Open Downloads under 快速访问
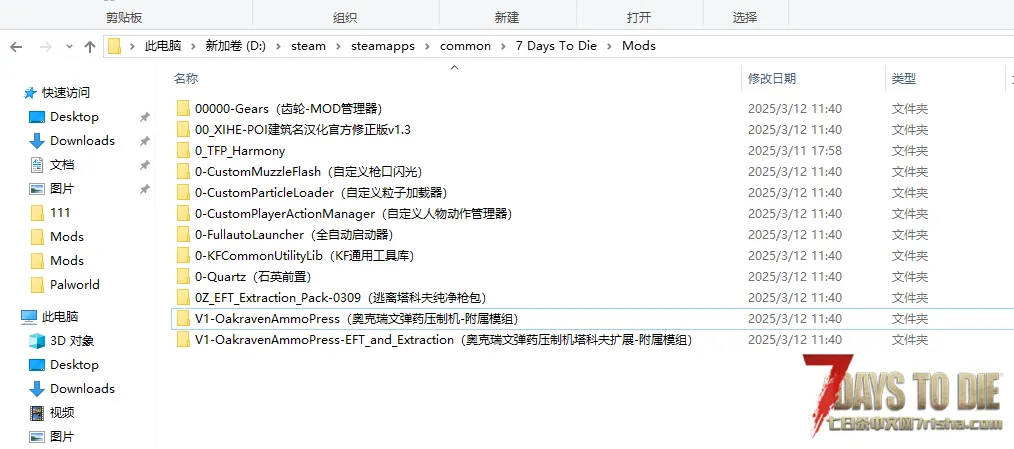Viewport: 1014px width, 449px height. click(82, 140)
